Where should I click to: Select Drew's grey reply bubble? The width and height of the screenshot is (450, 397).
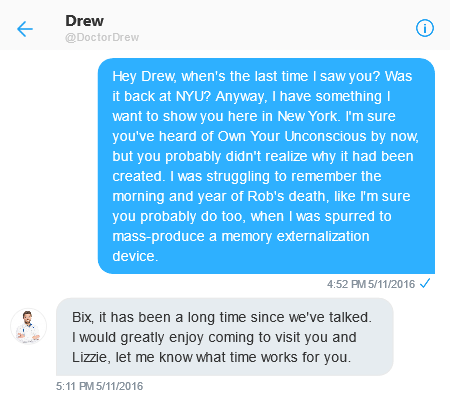click(x=224, y=337)
